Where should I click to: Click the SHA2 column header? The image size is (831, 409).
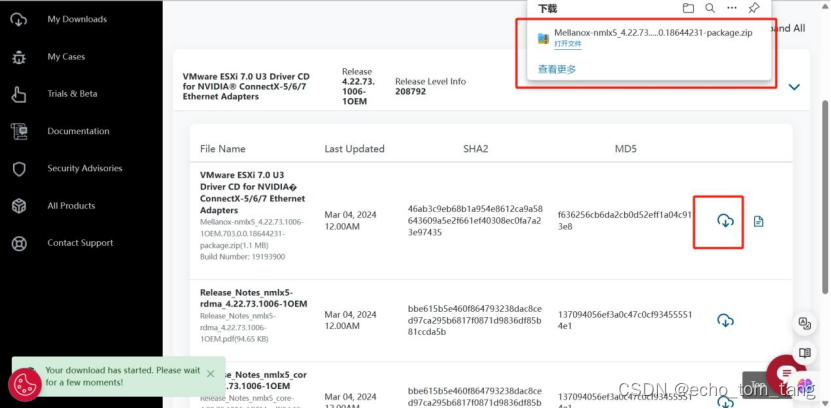475,149
